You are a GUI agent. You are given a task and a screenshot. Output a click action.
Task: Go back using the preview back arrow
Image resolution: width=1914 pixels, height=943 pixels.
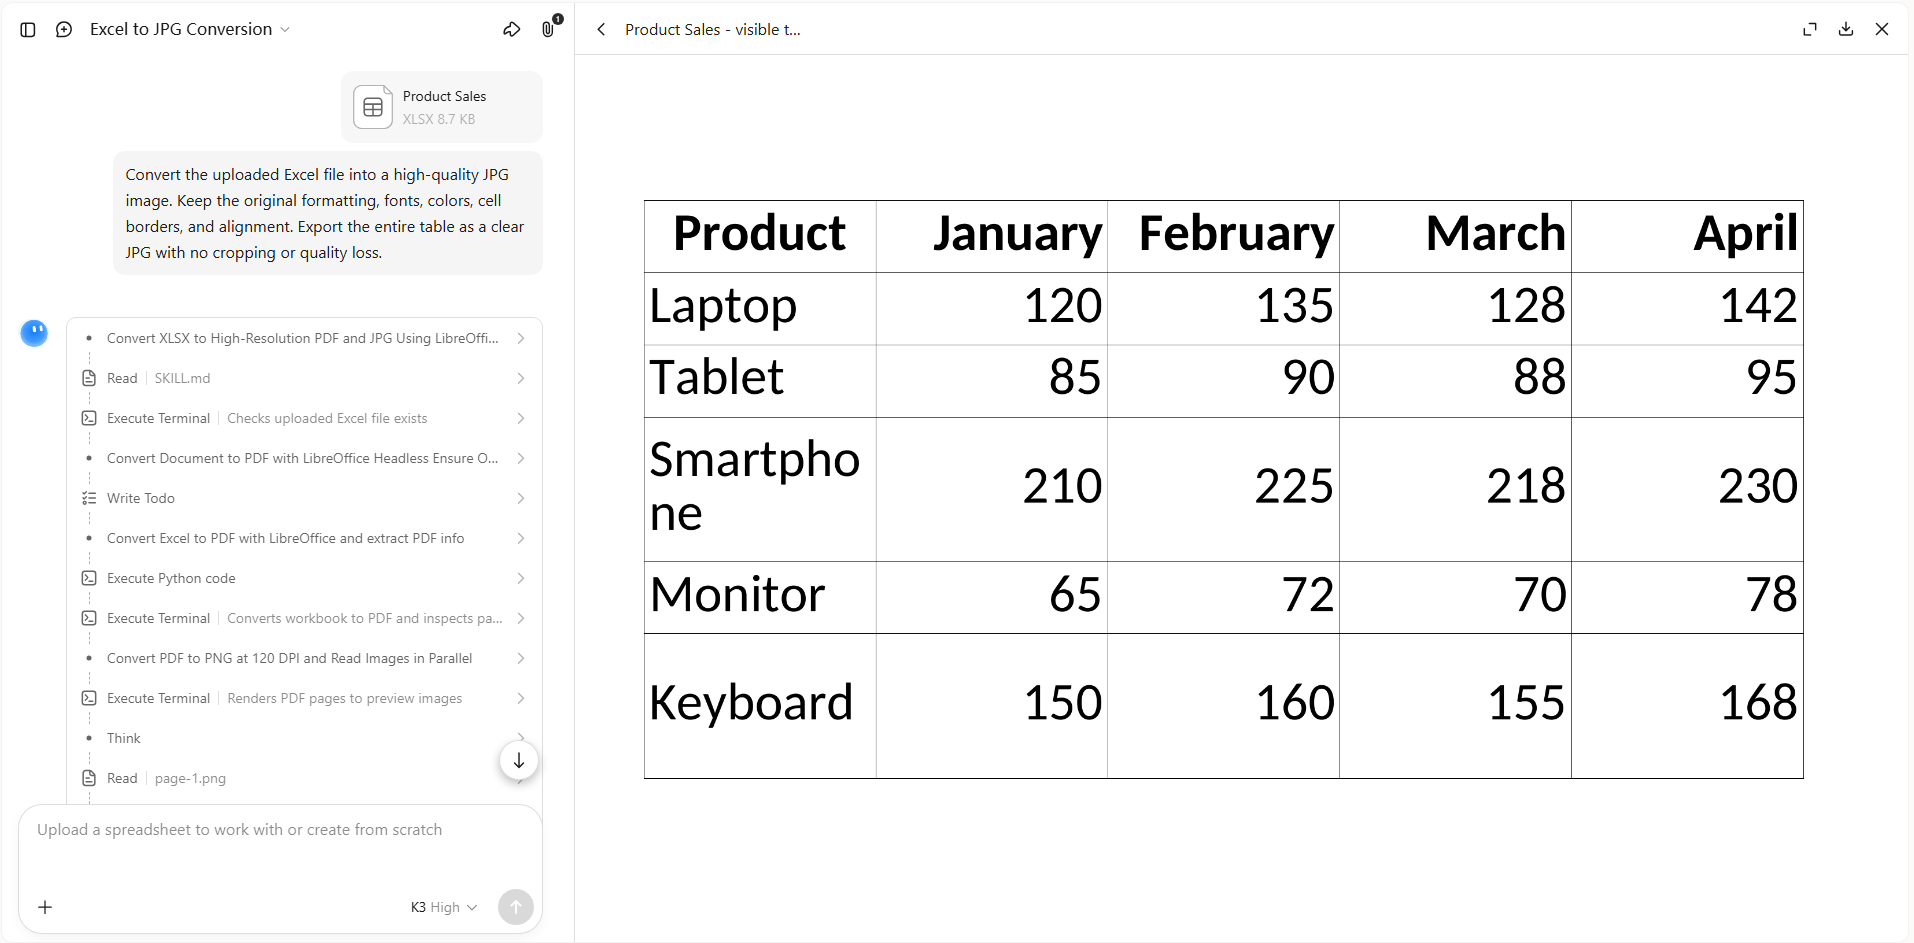point(601,30)
